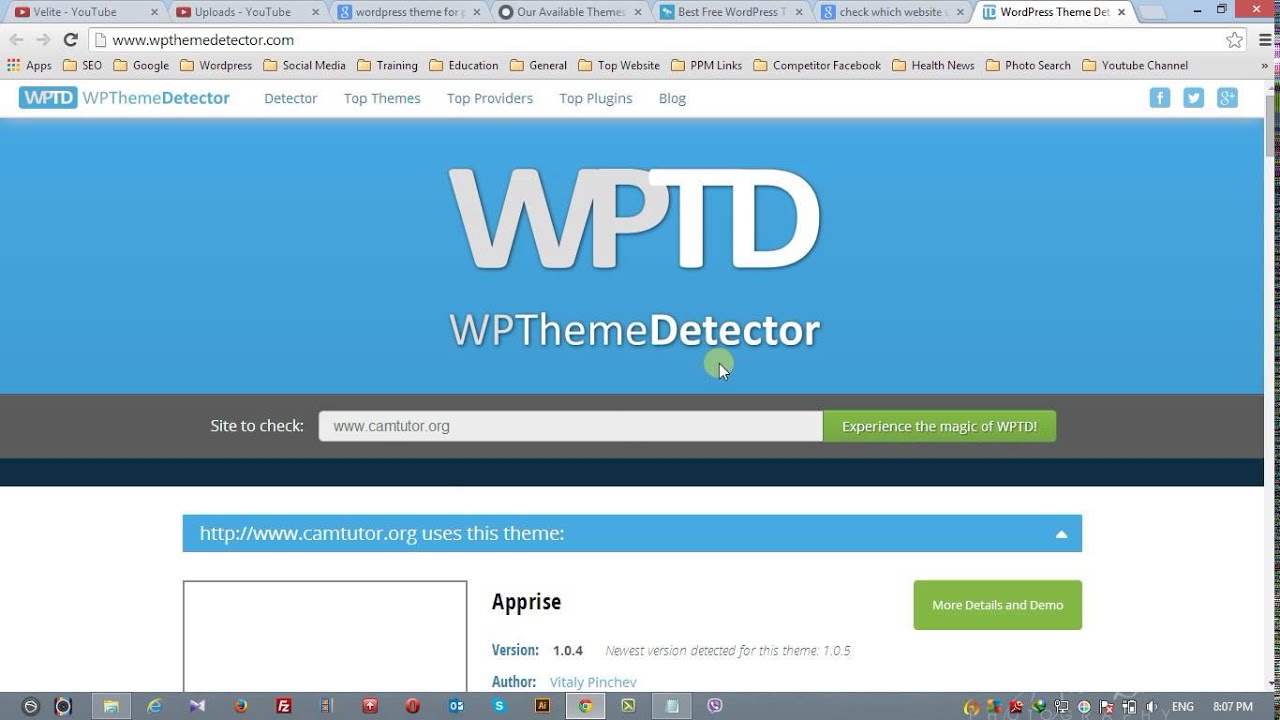
Task: Open the Top Website bookmarks folder
Action: tap(619, 65)
